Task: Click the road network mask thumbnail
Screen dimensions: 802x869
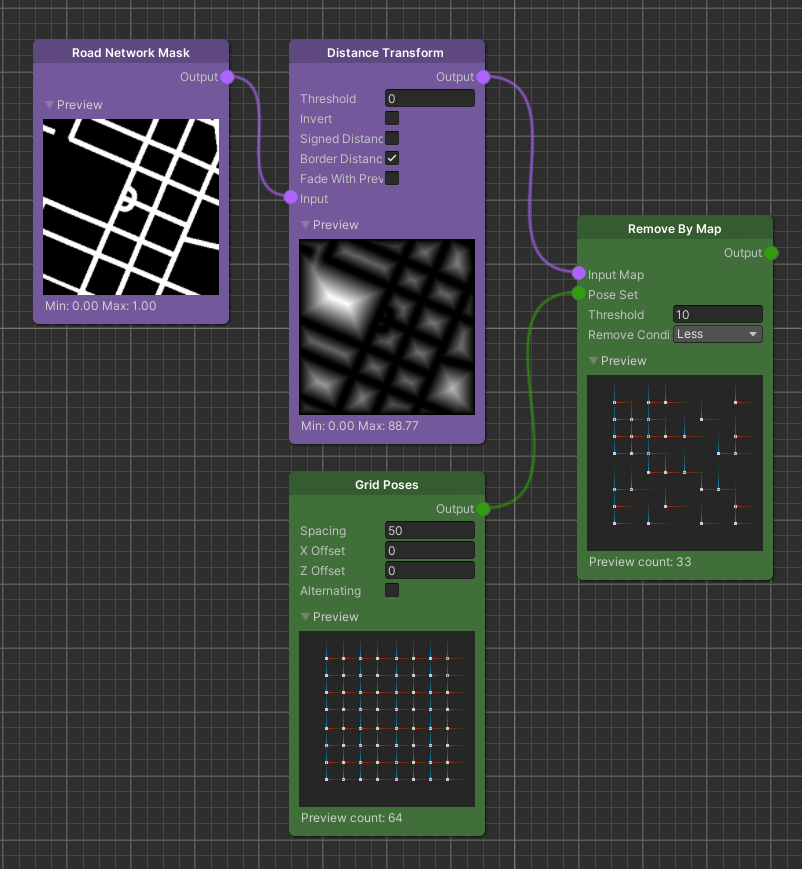Action: 131,207
